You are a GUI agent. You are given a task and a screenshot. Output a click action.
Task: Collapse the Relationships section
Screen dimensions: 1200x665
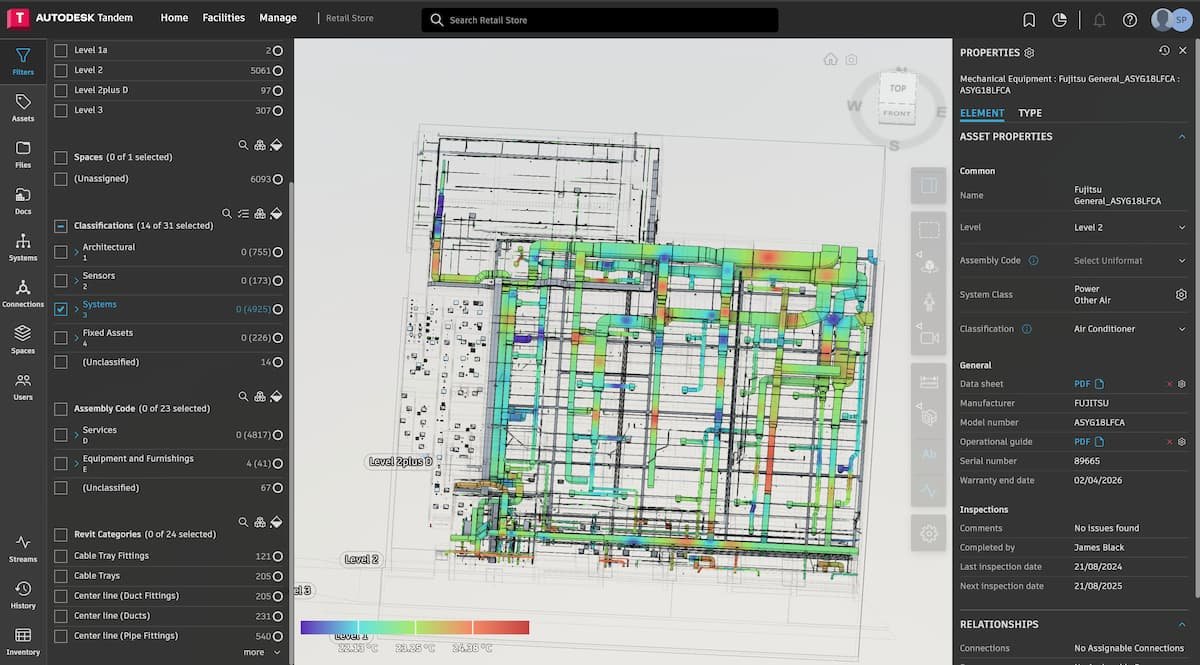pos(1181,624)
